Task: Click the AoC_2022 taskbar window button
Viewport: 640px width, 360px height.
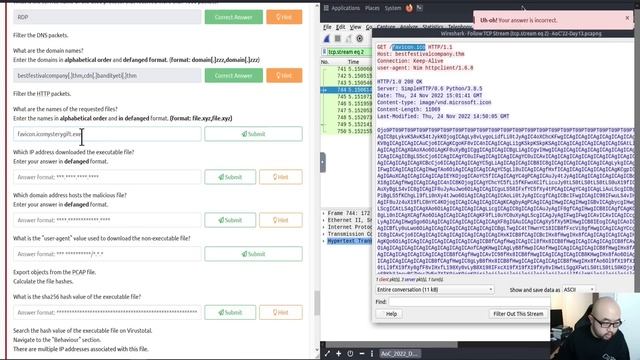Action: point(399,353)
